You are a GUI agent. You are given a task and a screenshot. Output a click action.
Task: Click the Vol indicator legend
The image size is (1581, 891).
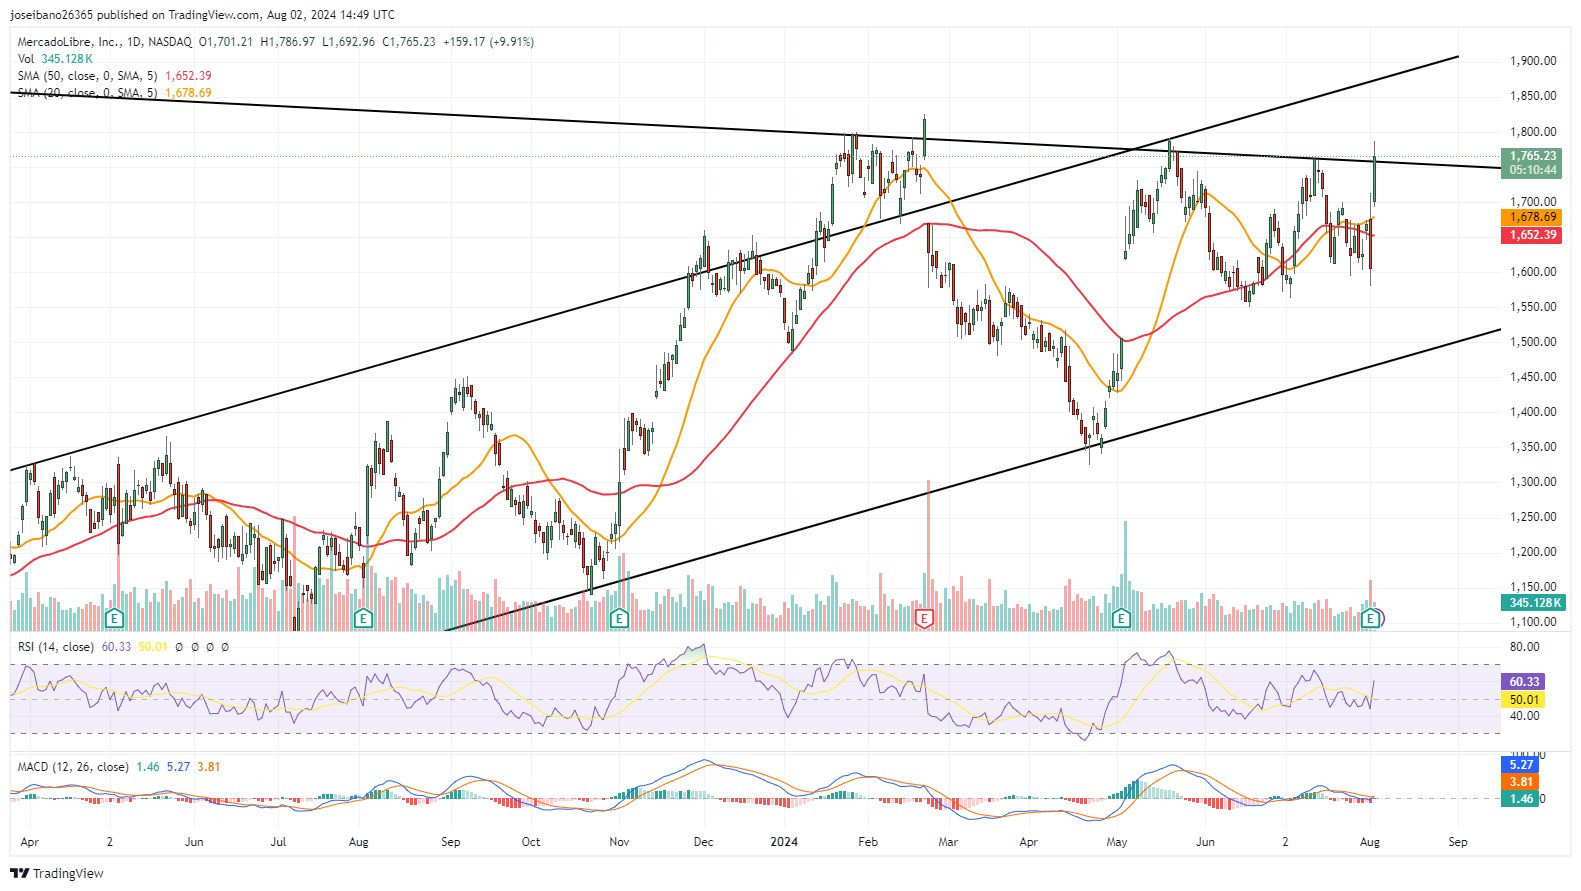pyautogui.click(x=26, y=59)
